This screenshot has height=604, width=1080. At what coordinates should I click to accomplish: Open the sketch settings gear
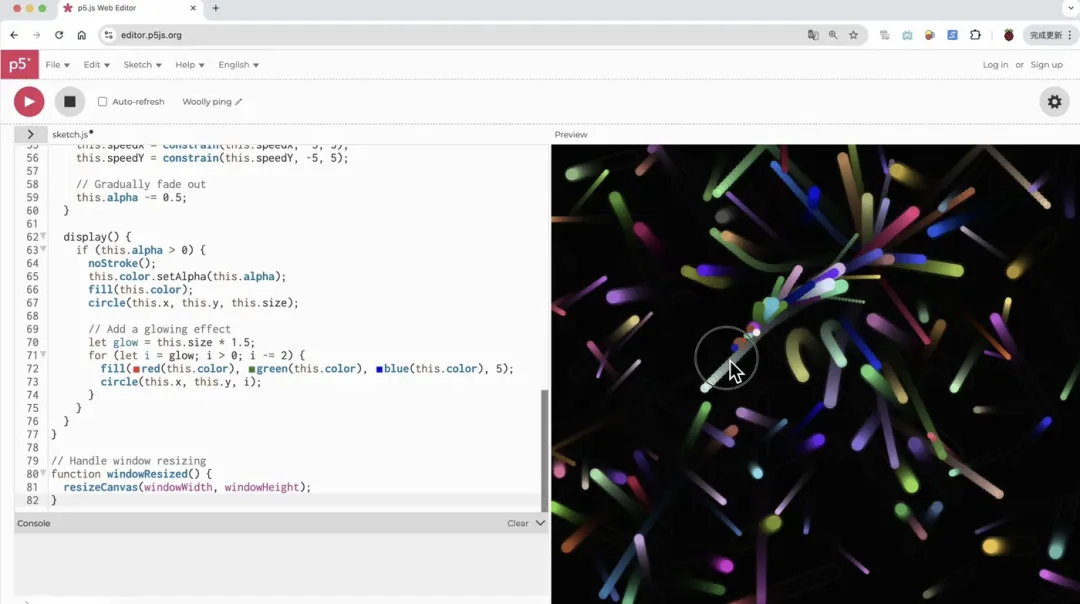pyautogui.click(x=1054, y=101)
